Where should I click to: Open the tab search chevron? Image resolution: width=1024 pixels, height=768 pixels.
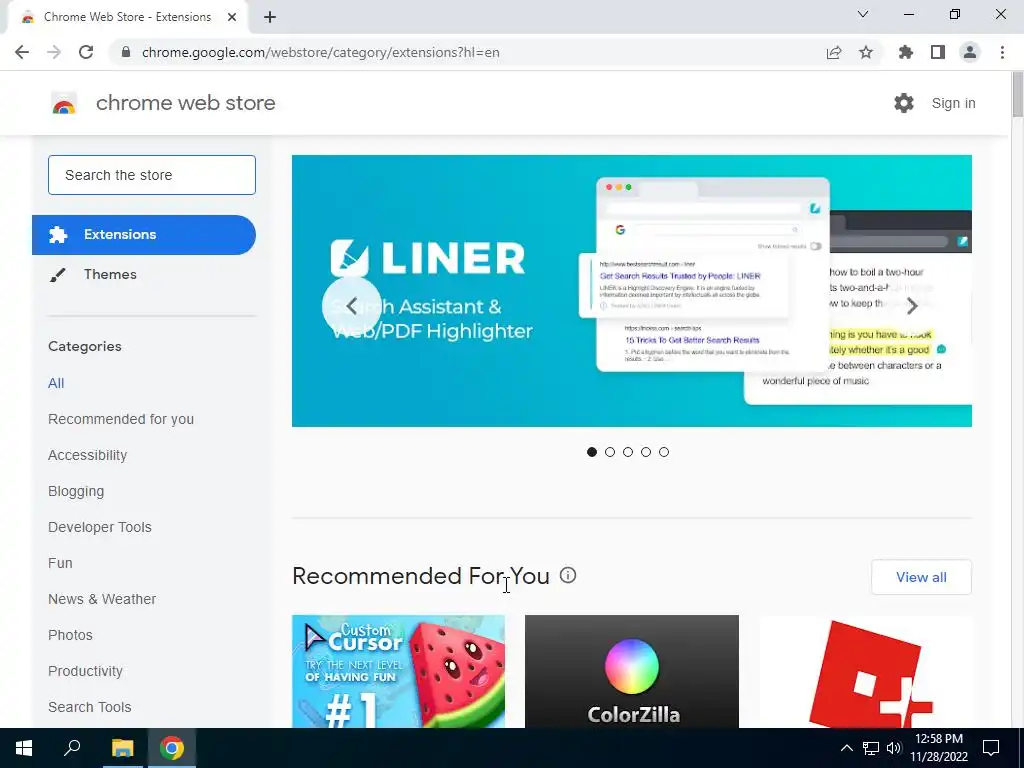click(863, 14)
